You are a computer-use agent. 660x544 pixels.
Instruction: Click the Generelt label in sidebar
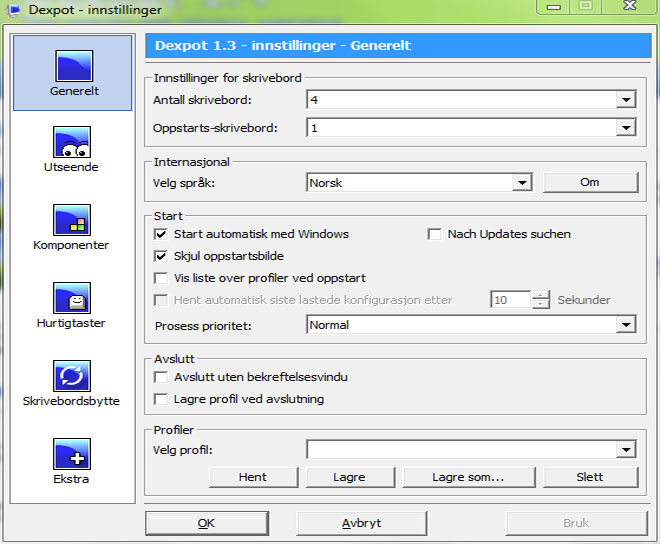[x=74, y=91]
